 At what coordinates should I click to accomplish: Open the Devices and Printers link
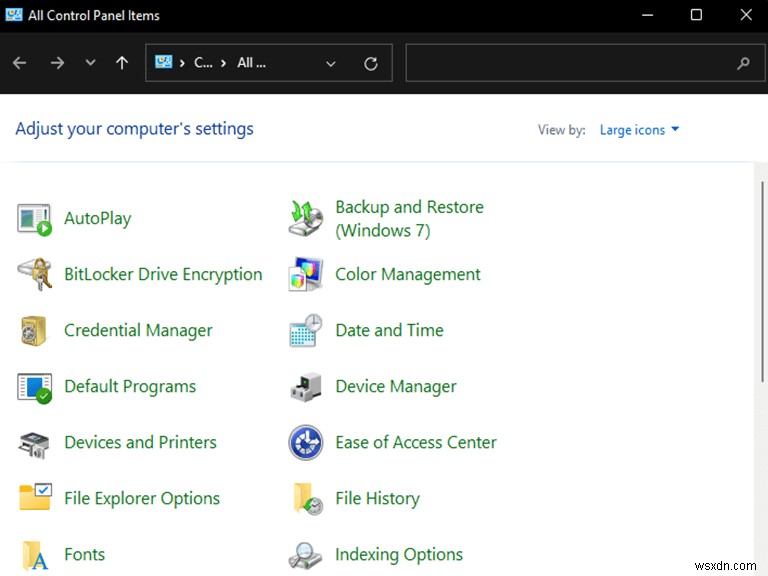[140, 442]
